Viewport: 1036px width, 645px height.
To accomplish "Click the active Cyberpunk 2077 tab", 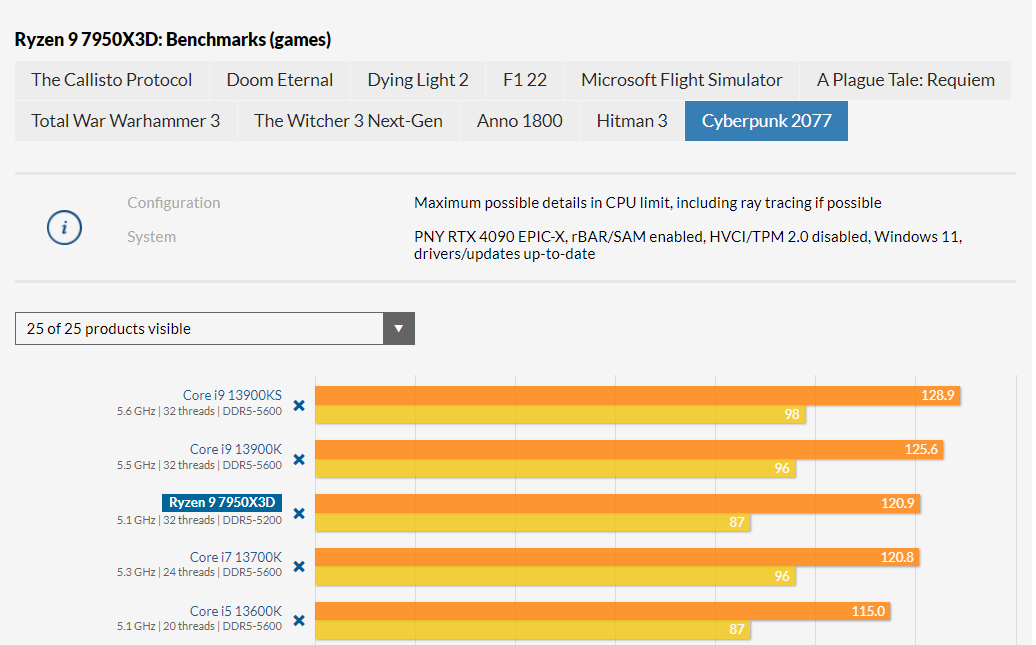I will pyautogui.click(x=766, y=121).
